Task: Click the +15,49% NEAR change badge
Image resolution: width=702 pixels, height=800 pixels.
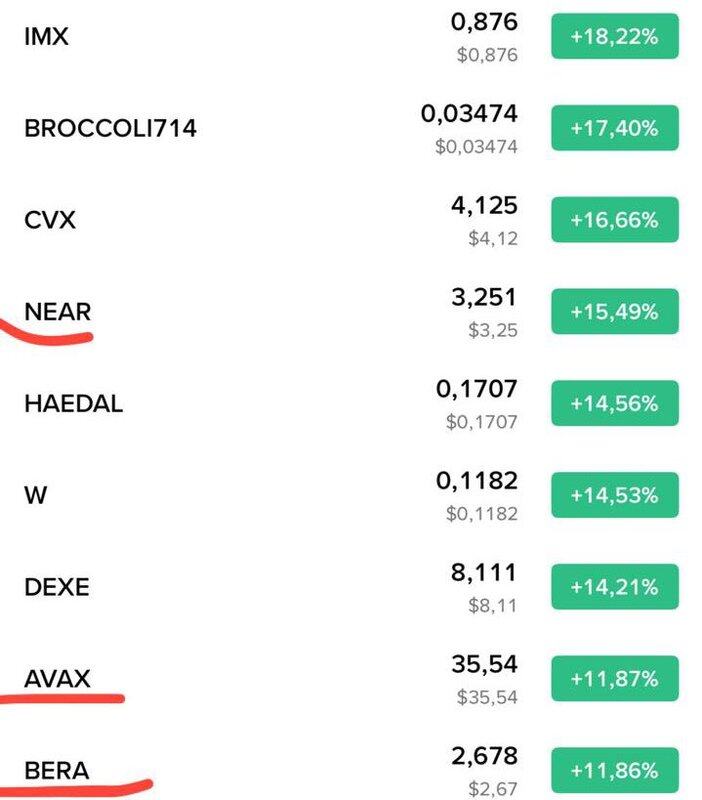Action: pos(615,312)
